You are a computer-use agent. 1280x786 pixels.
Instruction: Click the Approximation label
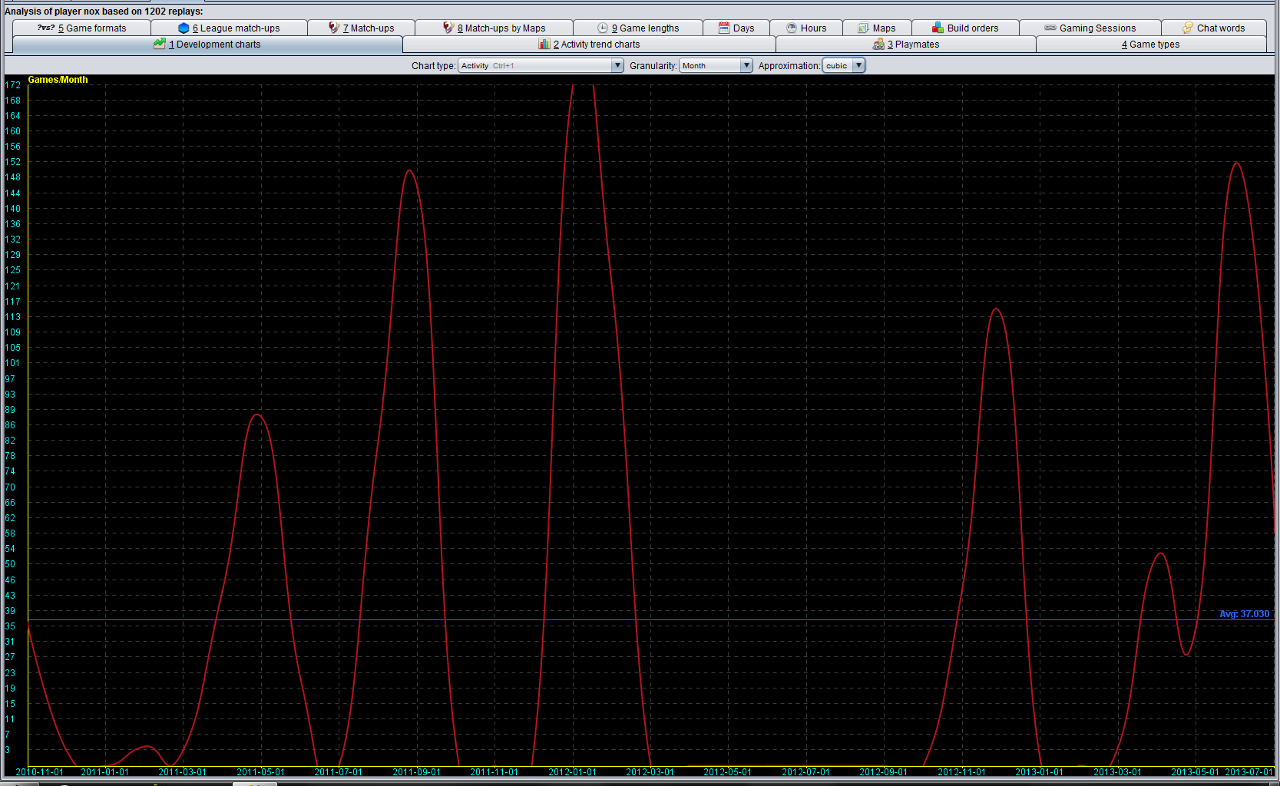[790, 65]
